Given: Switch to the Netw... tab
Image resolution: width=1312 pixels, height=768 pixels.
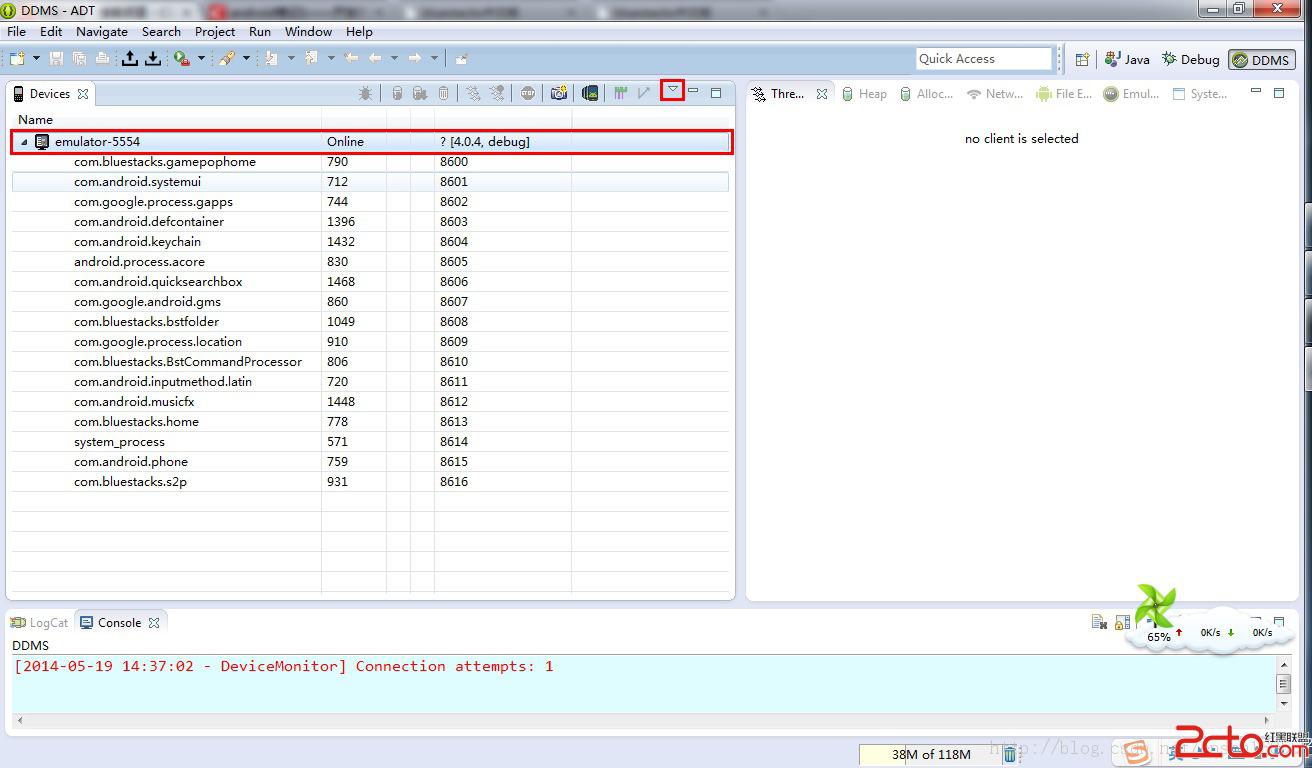Looking at the screenshot, I should point(994,93).
